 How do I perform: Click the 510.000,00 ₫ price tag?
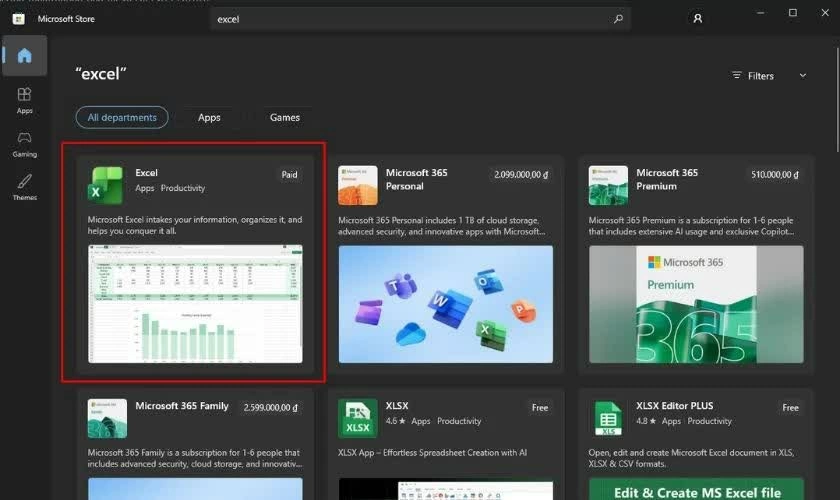775,175
